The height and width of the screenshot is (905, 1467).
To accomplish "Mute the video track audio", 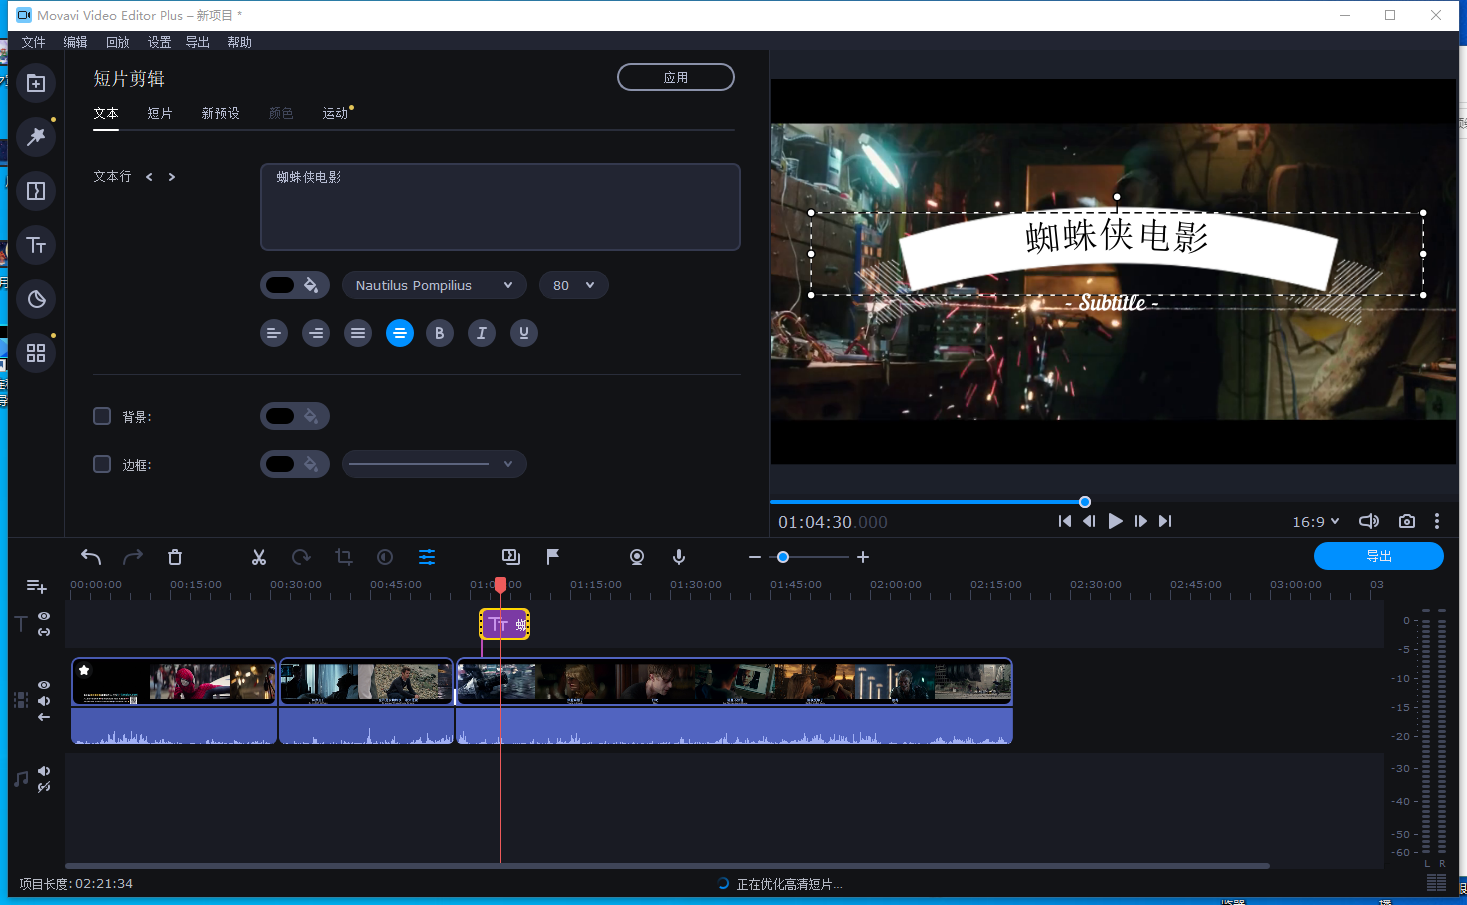I will 44,701.
